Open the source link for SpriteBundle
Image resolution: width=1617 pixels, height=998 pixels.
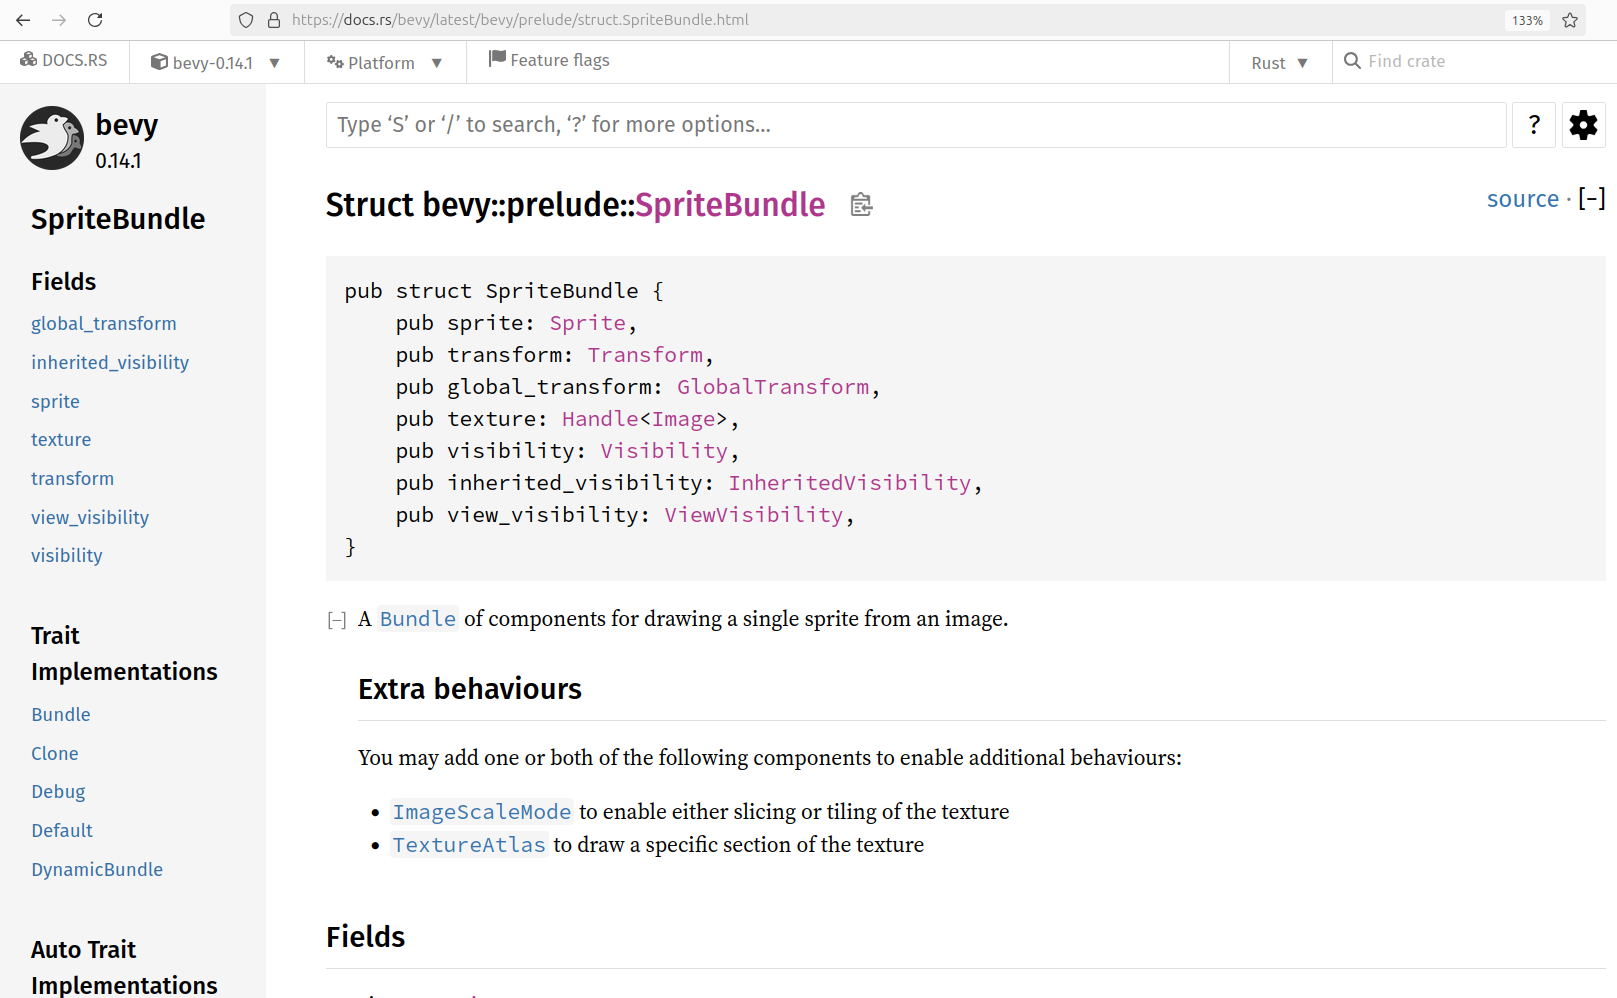1523,199
